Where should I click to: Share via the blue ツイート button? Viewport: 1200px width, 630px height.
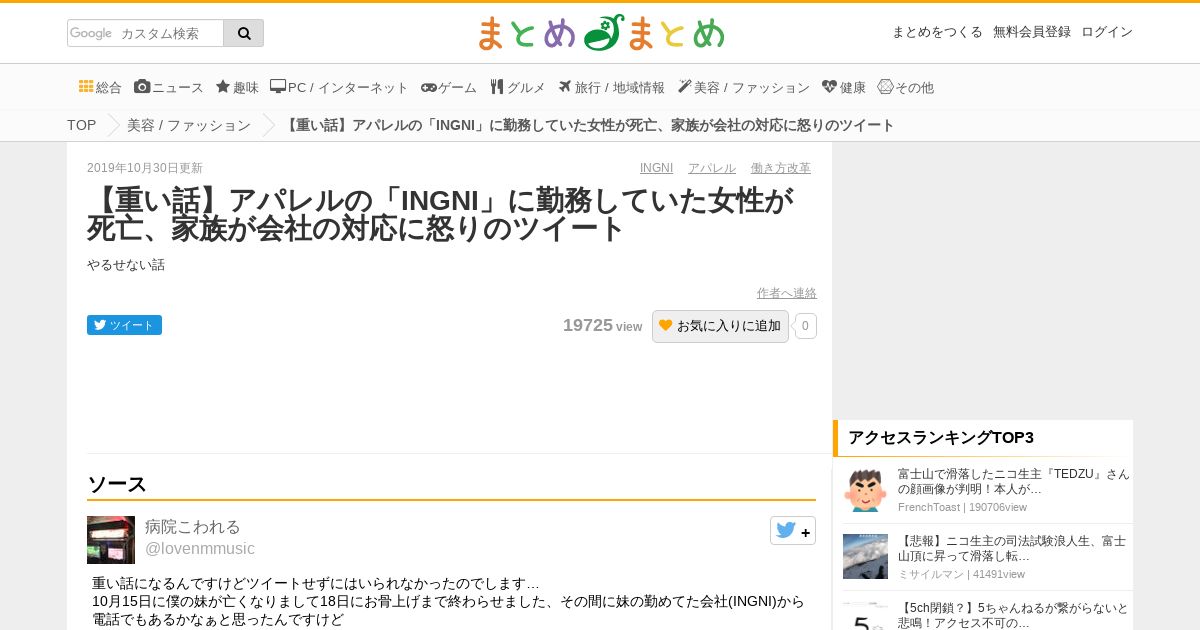pos(124,325)
